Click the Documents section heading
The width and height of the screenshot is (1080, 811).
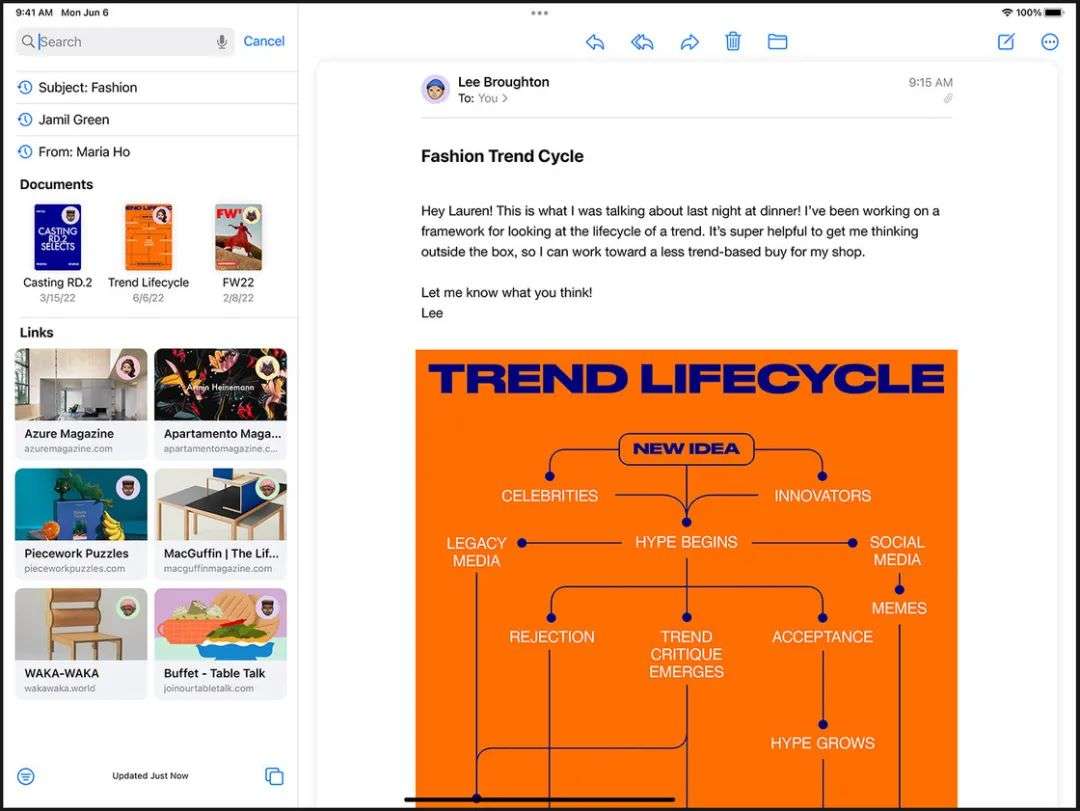(x=56, y=185)
